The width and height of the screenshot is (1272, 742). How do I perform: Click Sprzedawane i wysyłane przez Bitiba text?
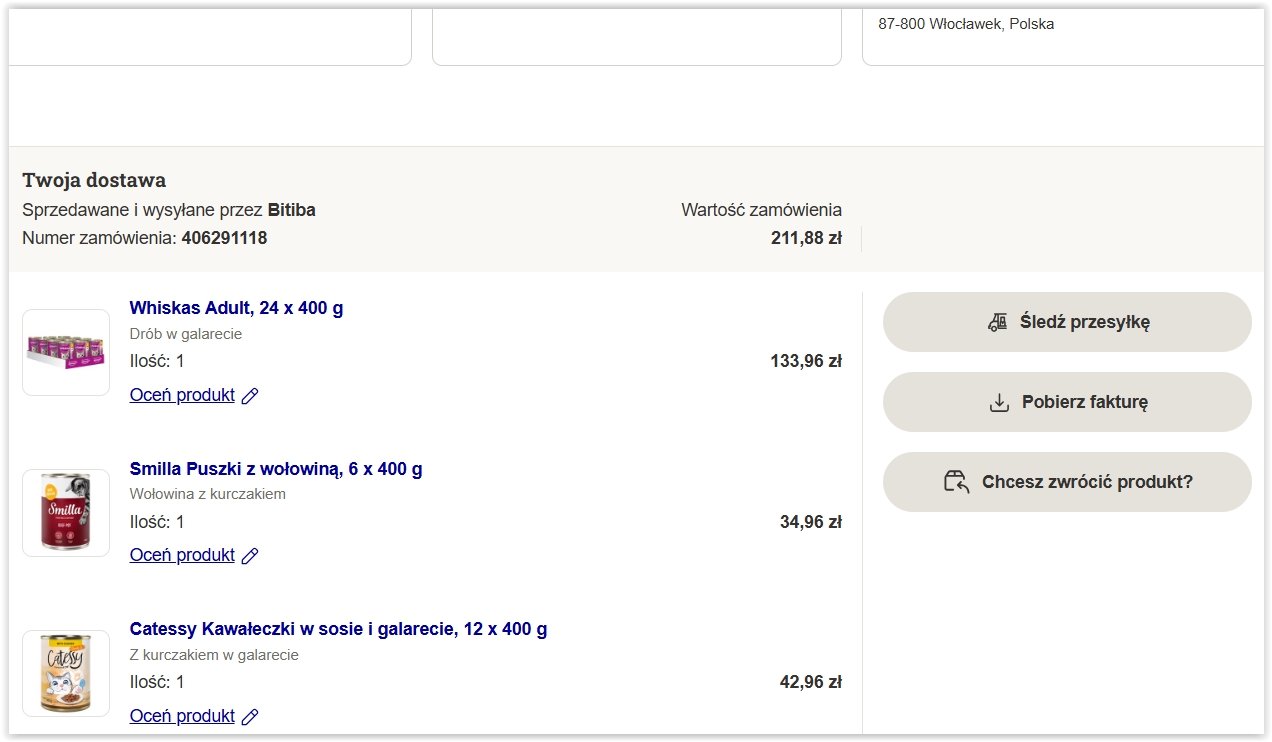coord(169,210)
